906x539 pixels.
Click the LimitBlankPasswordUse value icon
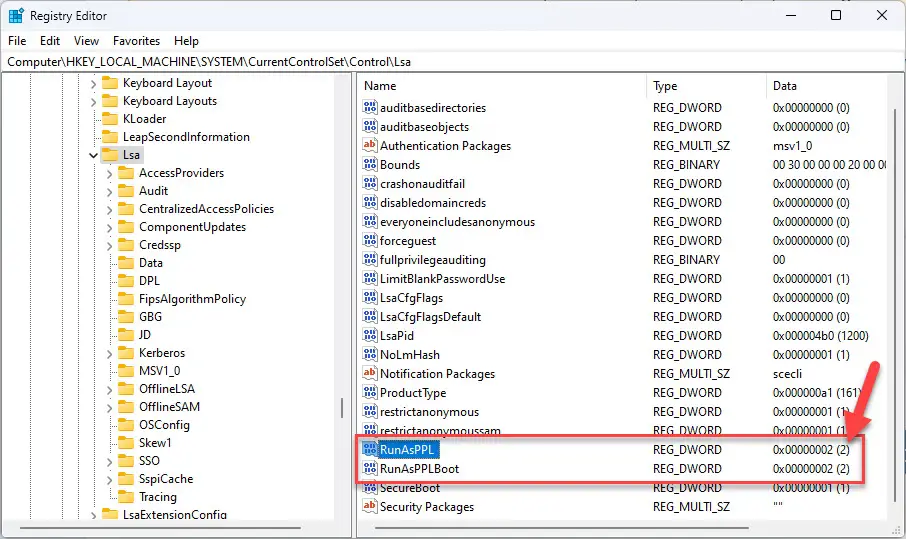point(370,278)
